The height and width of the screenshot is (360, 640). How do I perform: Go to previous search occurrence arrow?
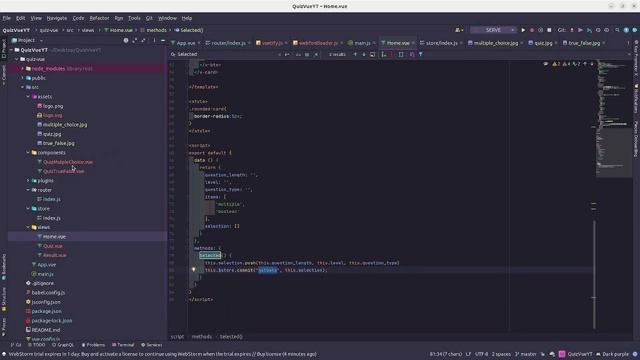[x=355, y=54]
